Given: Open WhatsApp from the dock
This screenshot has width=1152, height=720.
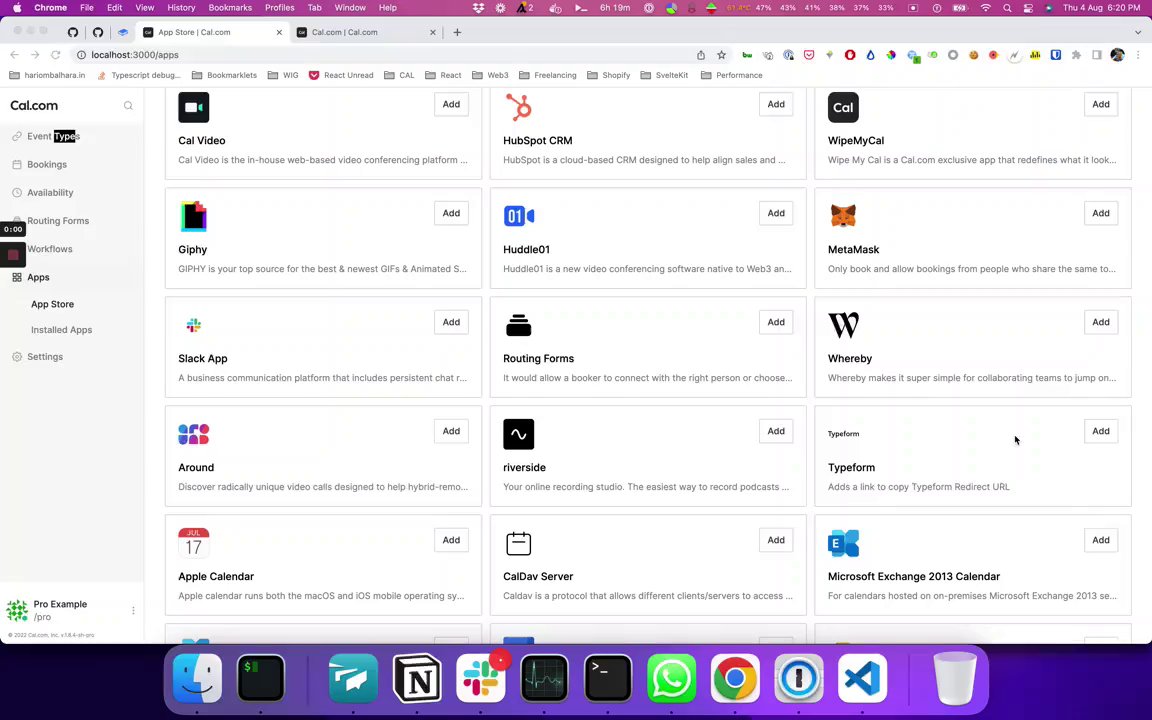Looking at the screenshot, I should coord(671,678).
